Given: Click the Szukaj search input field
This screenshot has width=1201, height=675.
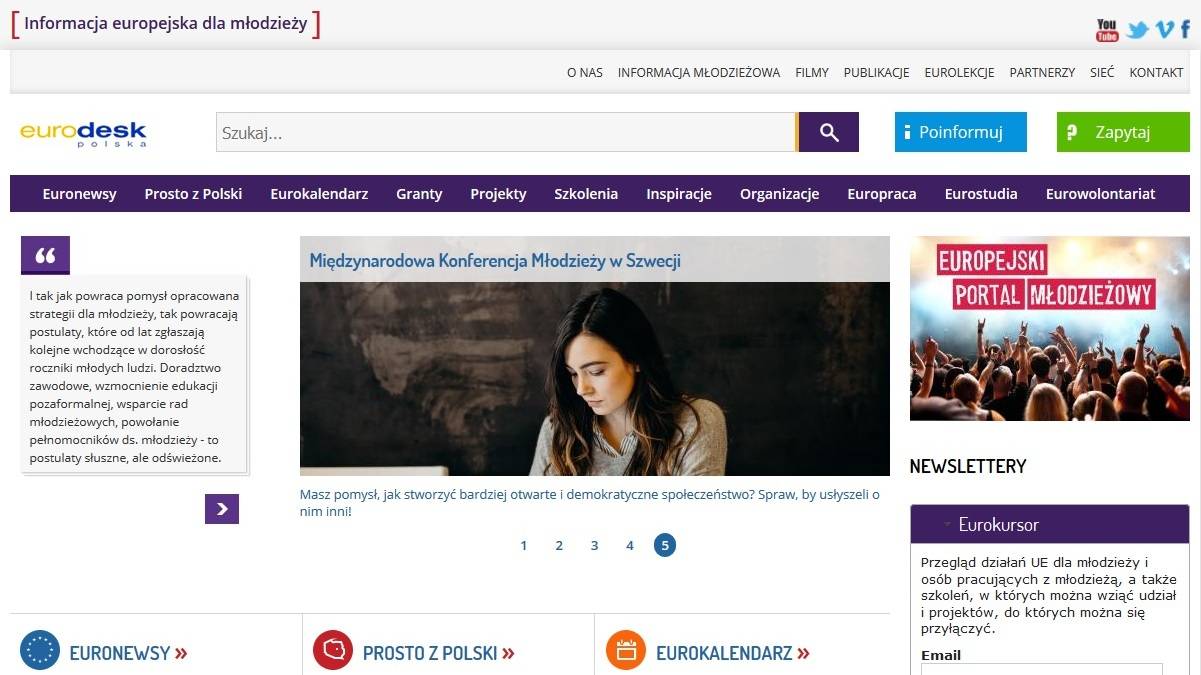Looking at the screenshot, I should (505, 132).
